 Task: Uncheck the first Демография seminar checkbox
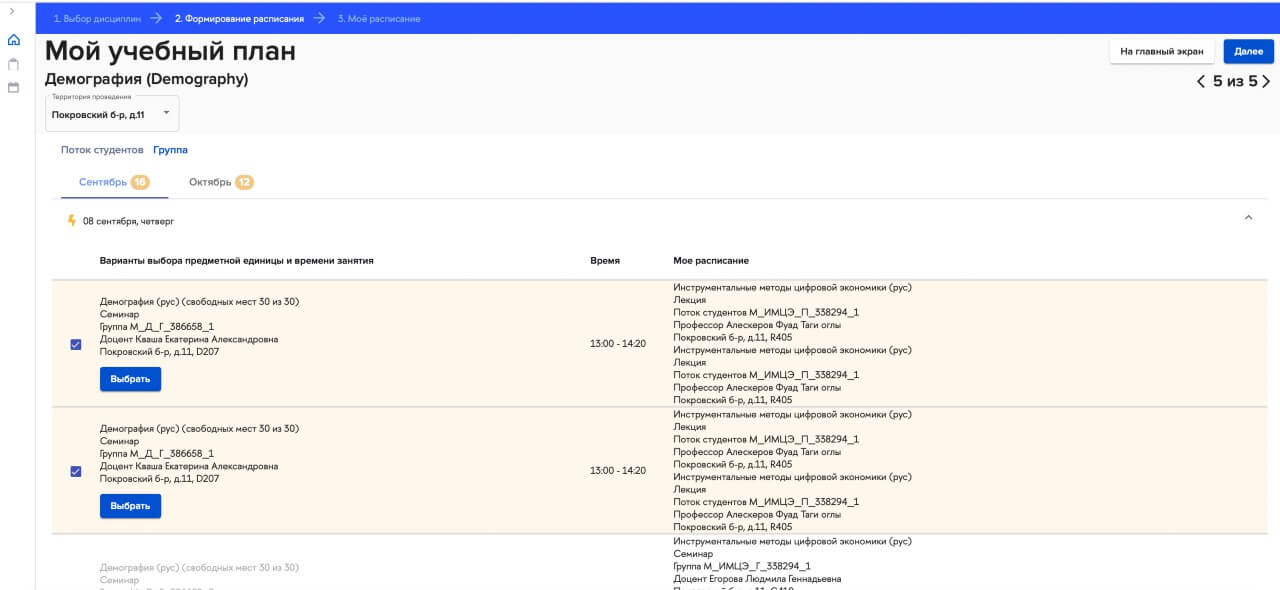point(76,345)
